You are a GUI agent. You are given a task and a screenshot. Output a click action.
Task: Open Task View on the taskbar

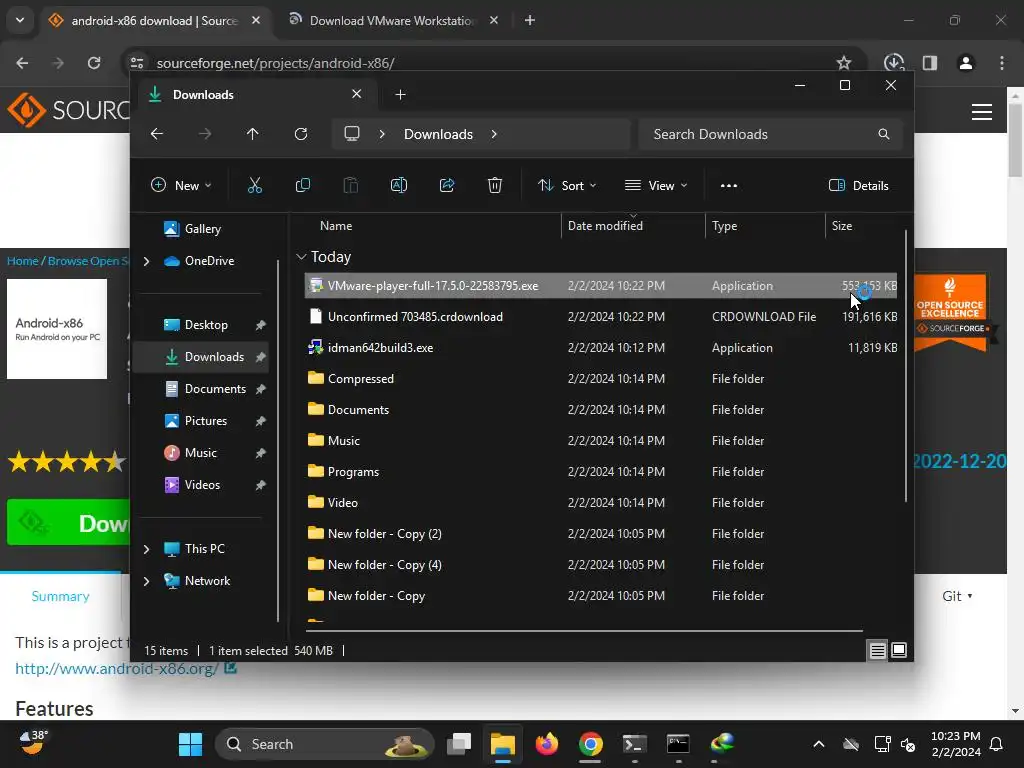pyautogui.click(x=459, y=744)
